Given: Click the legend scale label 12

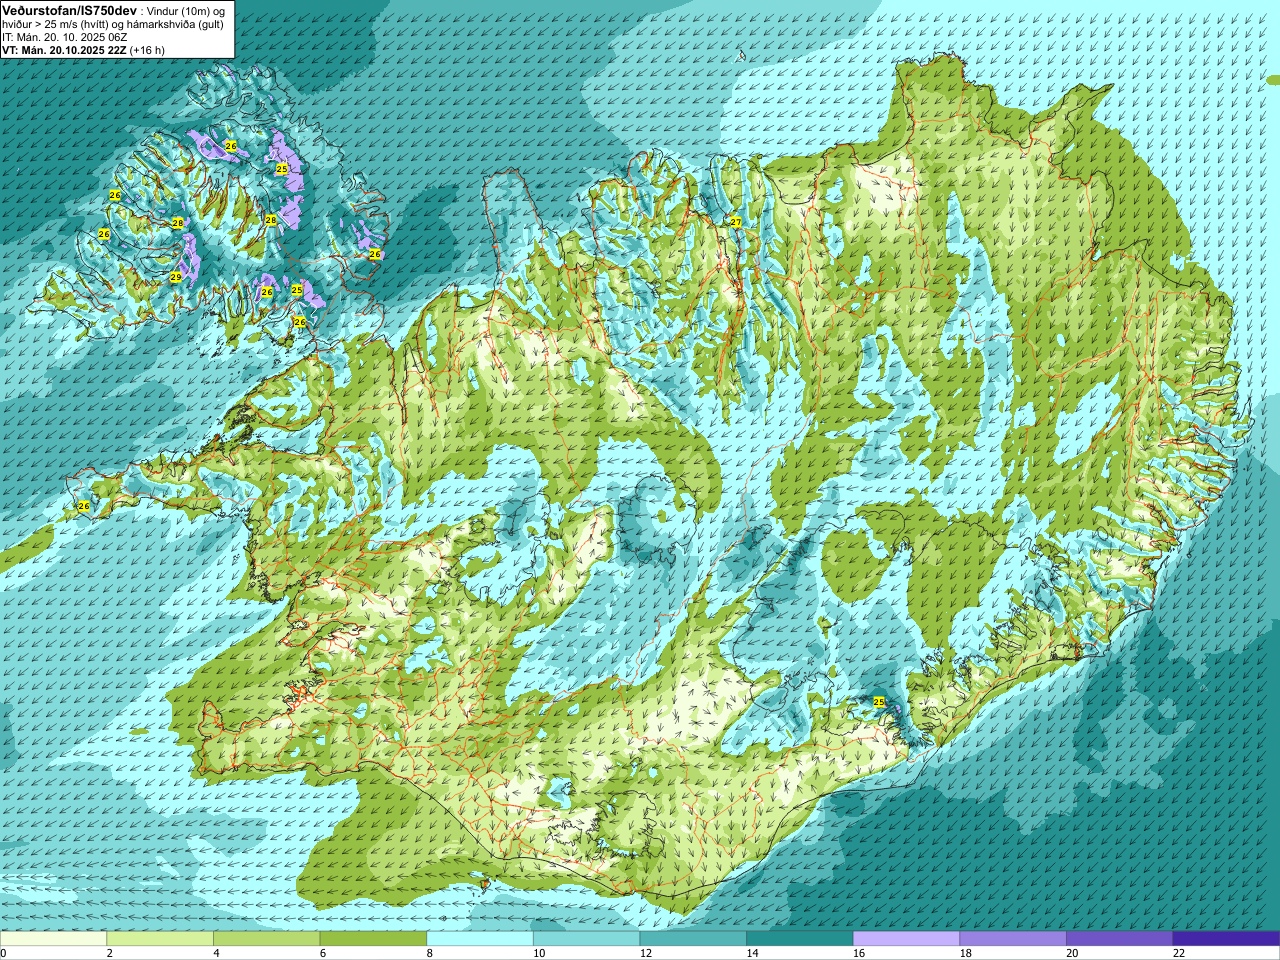Looking at the screenshot, I should click(646, 953).
